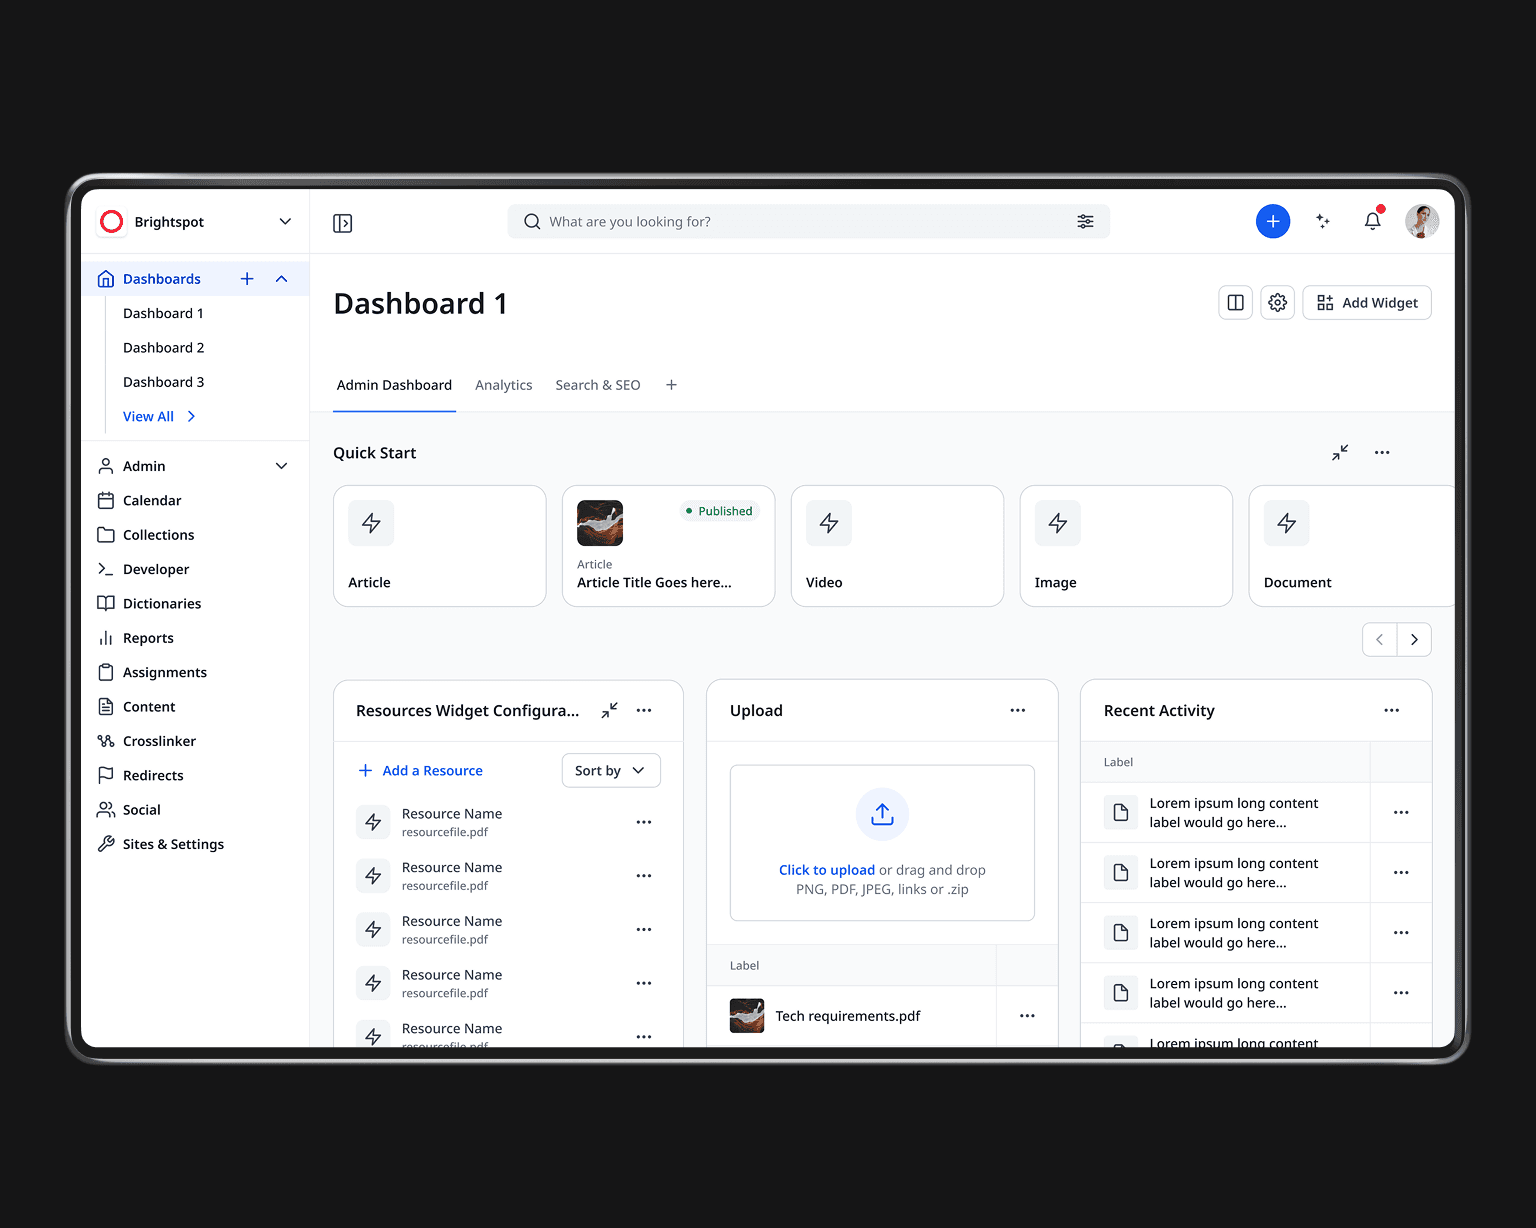Collapse the Dashboards section chevron
This screenshot has width=1536, height=1228.
(x=281, y=278)
